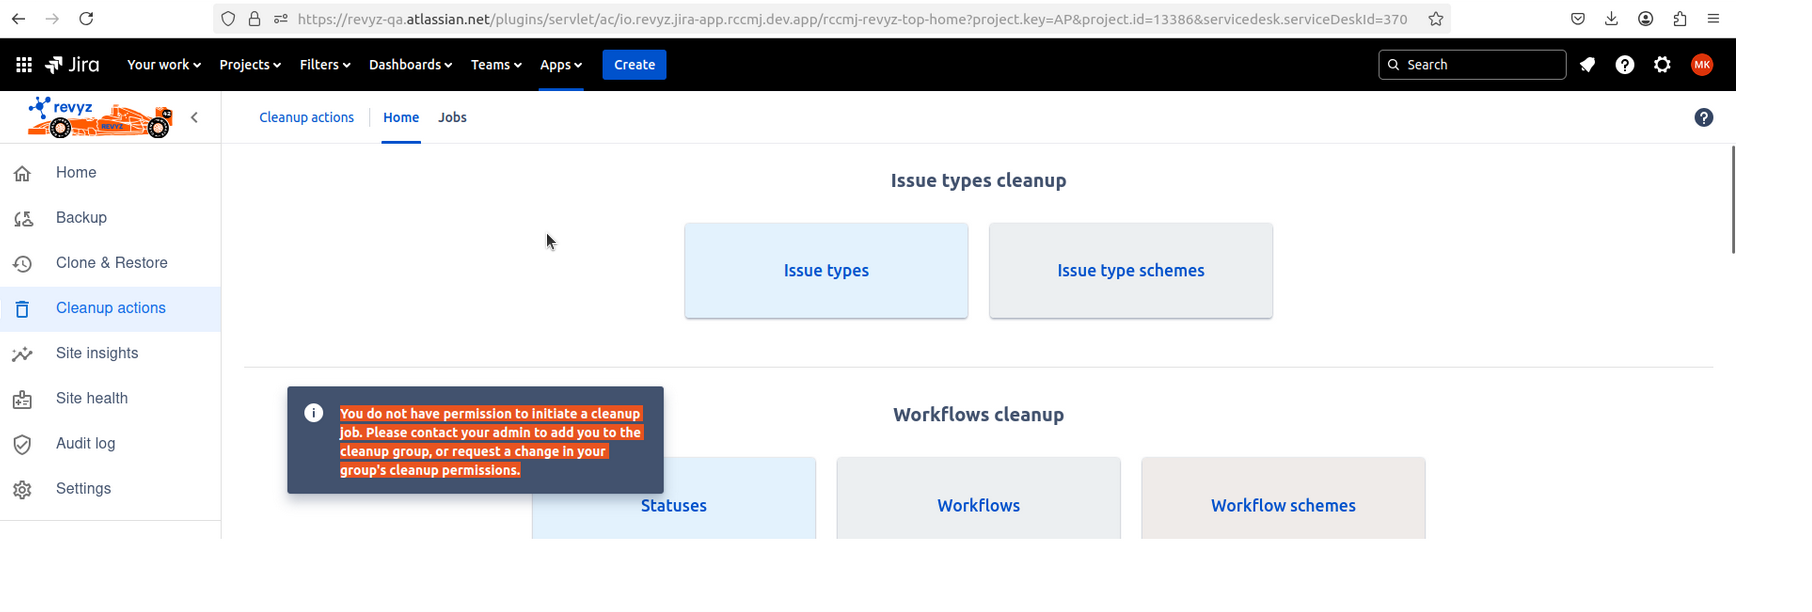
Task: Collapse the Revyz sidebar with chevron
Action: point(194,118)
